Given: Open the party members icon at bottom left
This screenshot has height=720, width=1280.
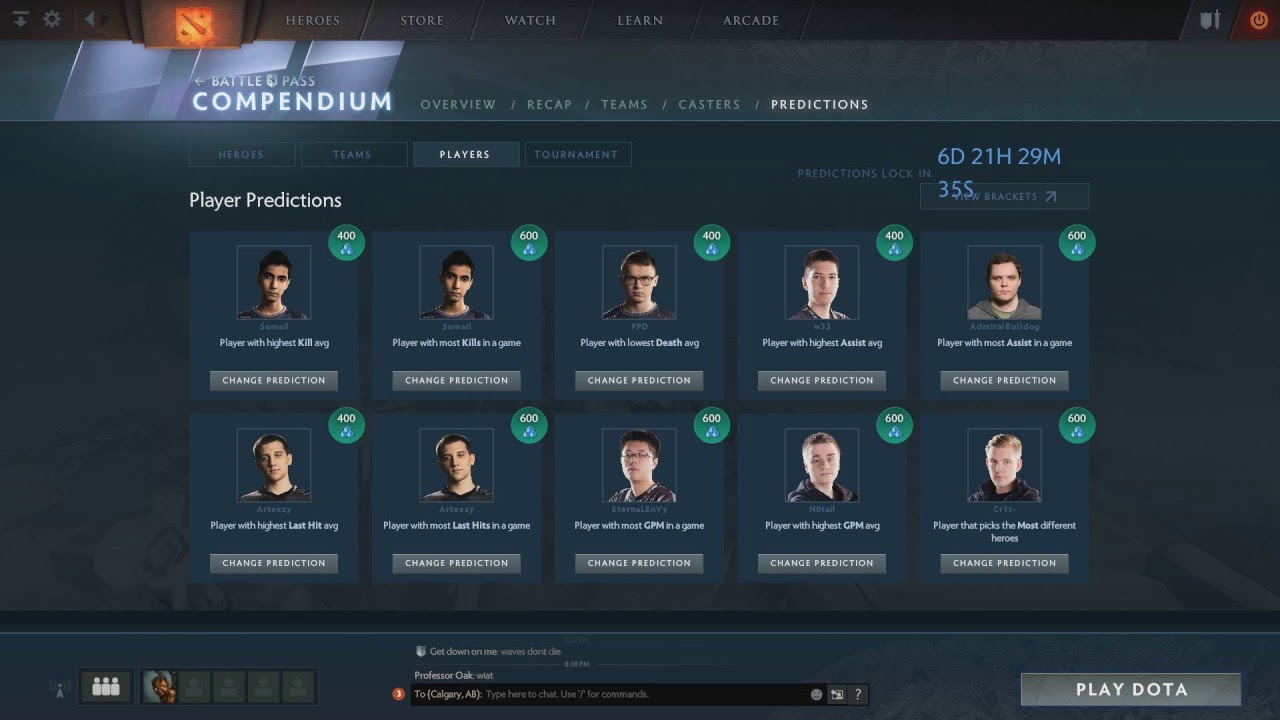Looking at the screenshot, I should [105, 686].
